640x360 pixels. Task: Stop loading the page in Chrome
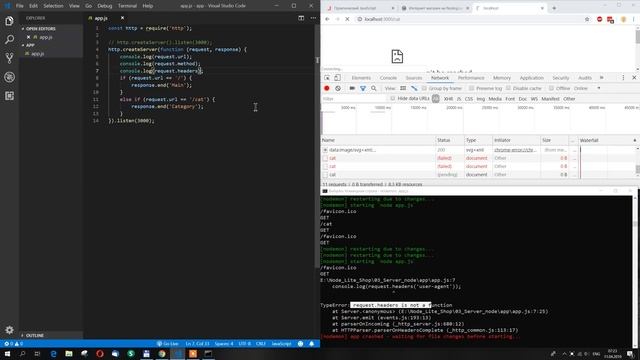[x=347, y=19]
